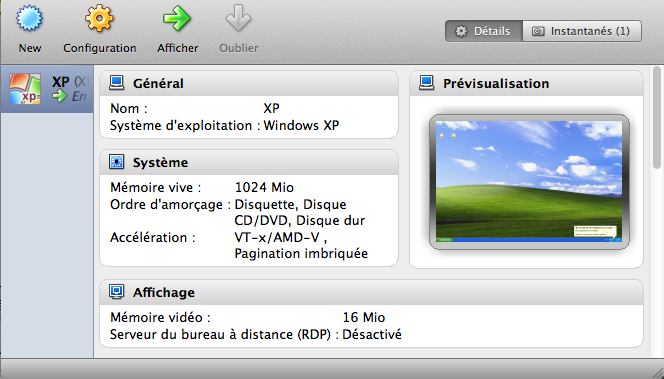Click the 'Pagination imbriquée' text
This screenshot has height=379, width=664.
click(x=301, y=254)
